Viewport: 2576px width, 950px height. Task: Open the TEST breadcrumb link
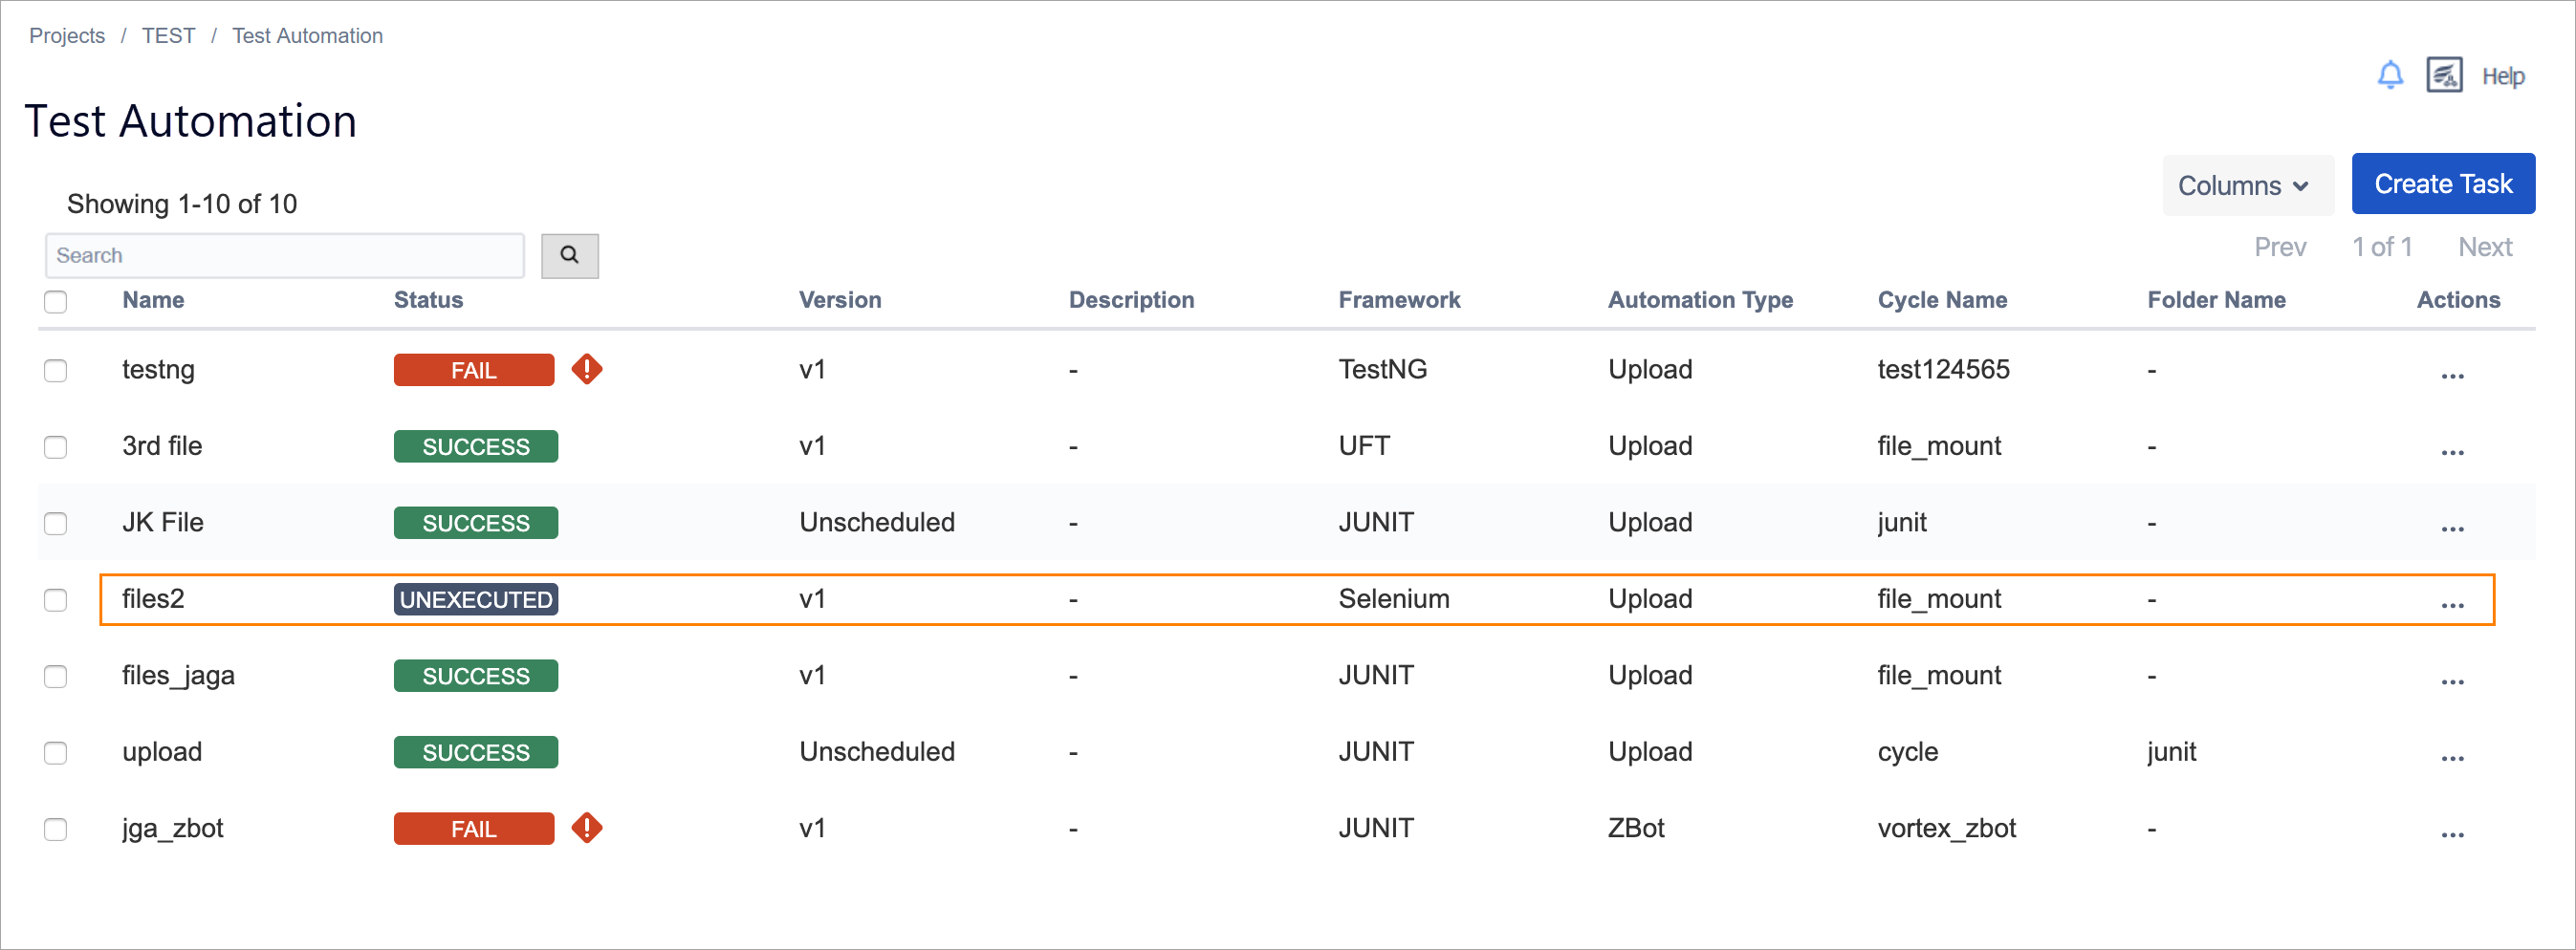[x=168, y=36]
